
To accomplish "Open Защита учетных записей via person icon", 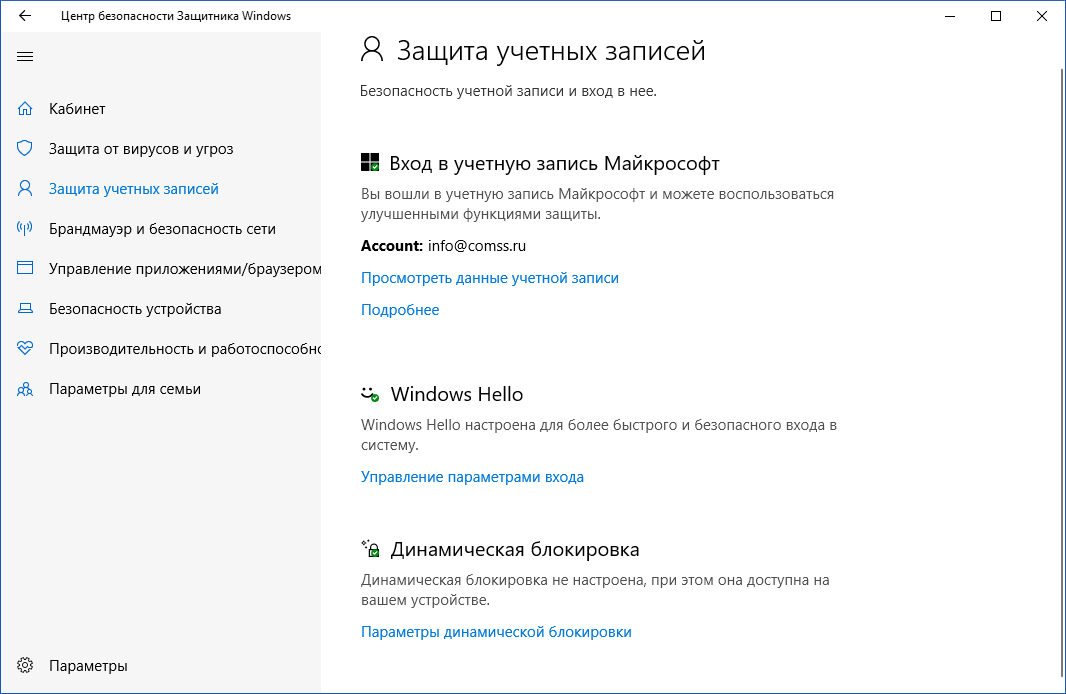I will click(24, 188).
